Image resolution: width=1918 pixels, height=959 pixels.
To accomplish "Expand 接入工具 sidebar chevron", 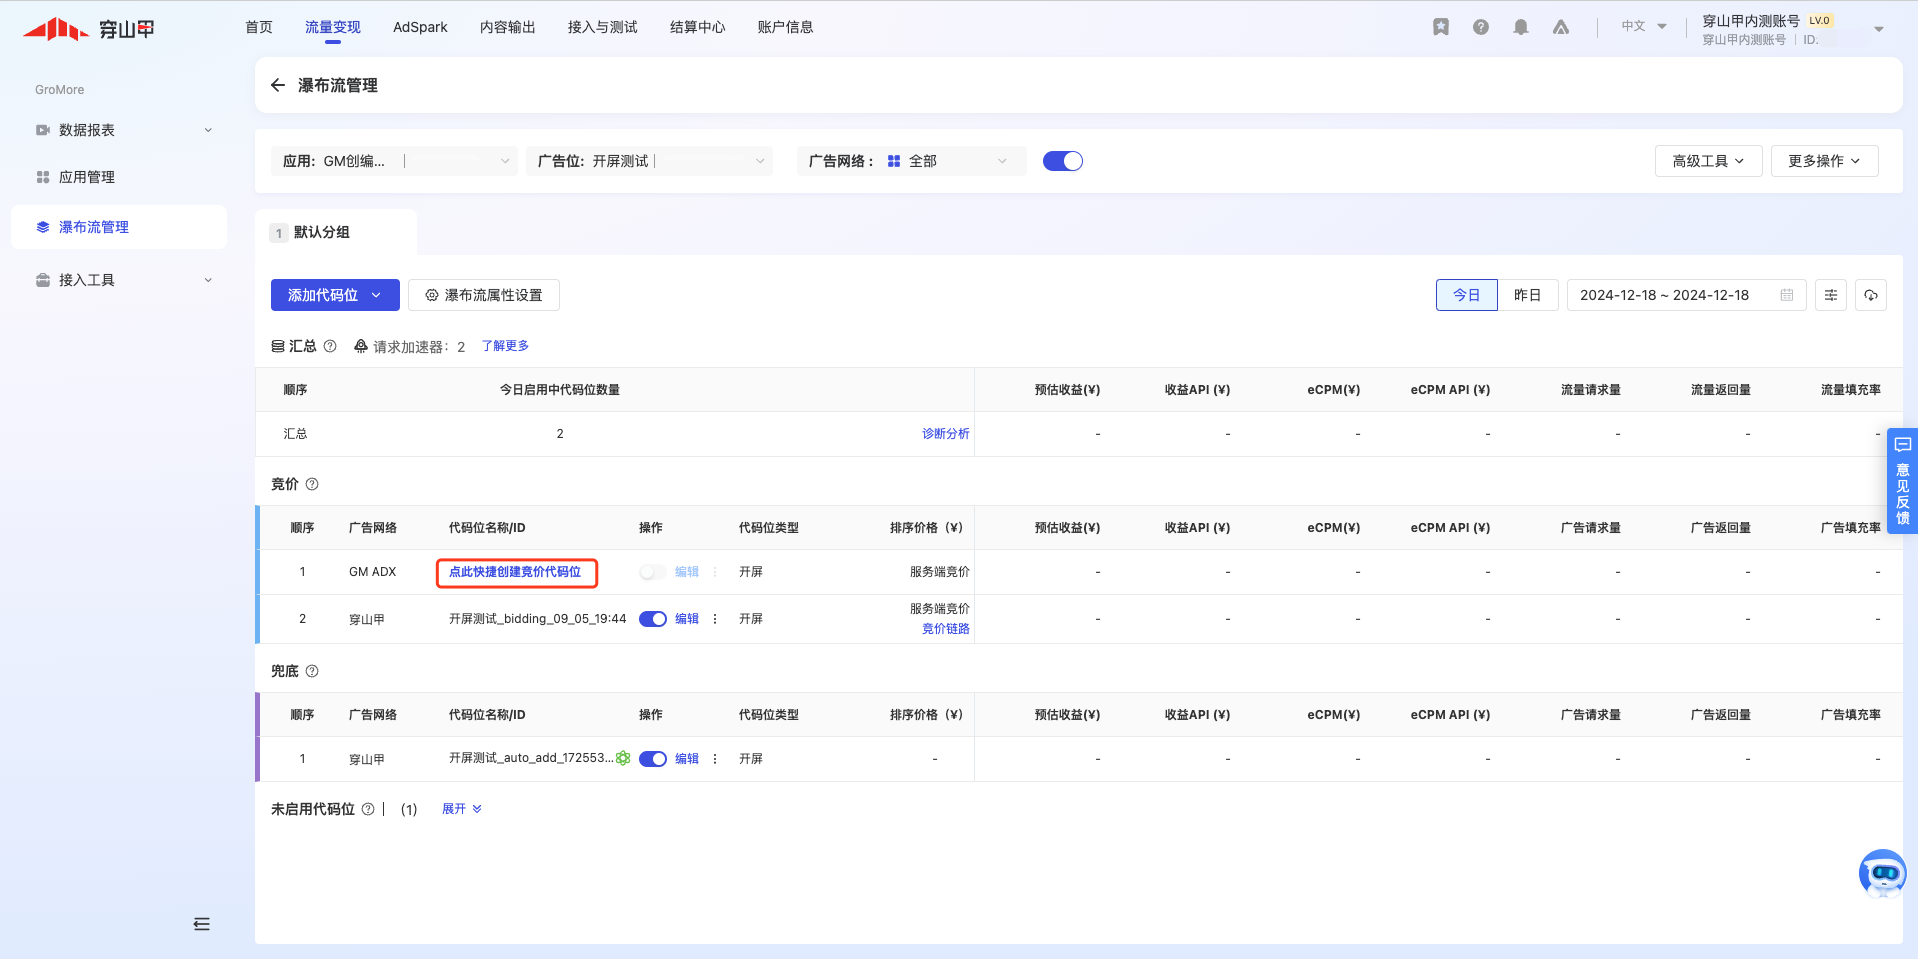I will click(208, 280).
